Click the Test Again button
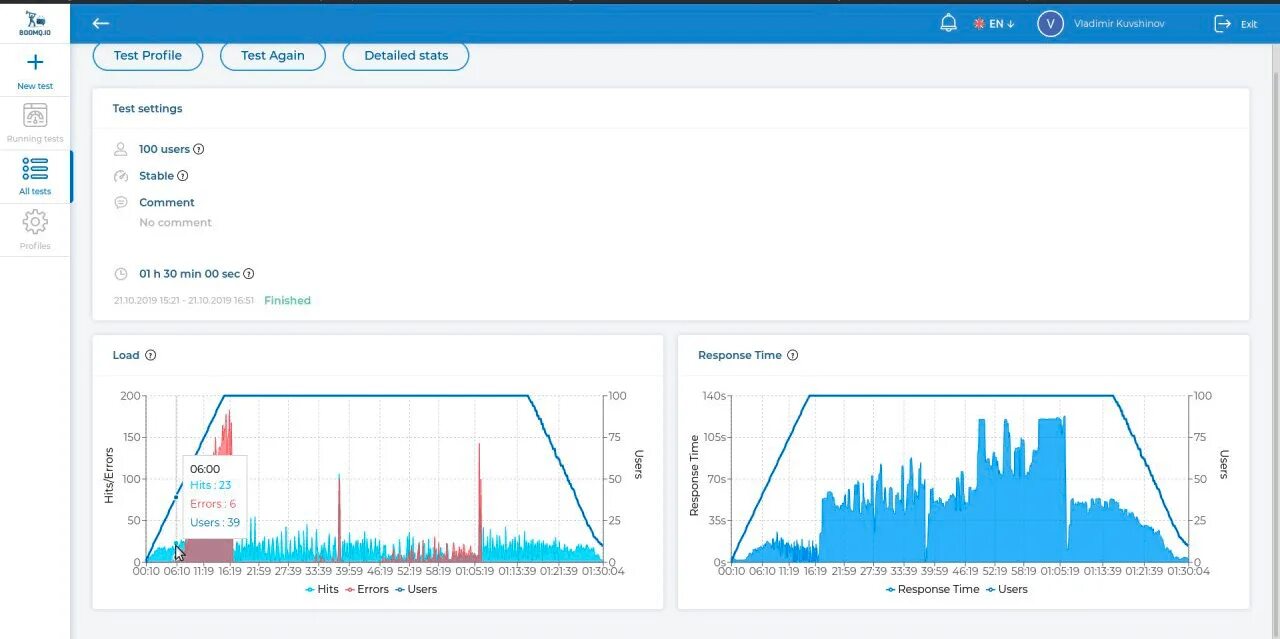Screen dimensions: 1280x639 273,55
